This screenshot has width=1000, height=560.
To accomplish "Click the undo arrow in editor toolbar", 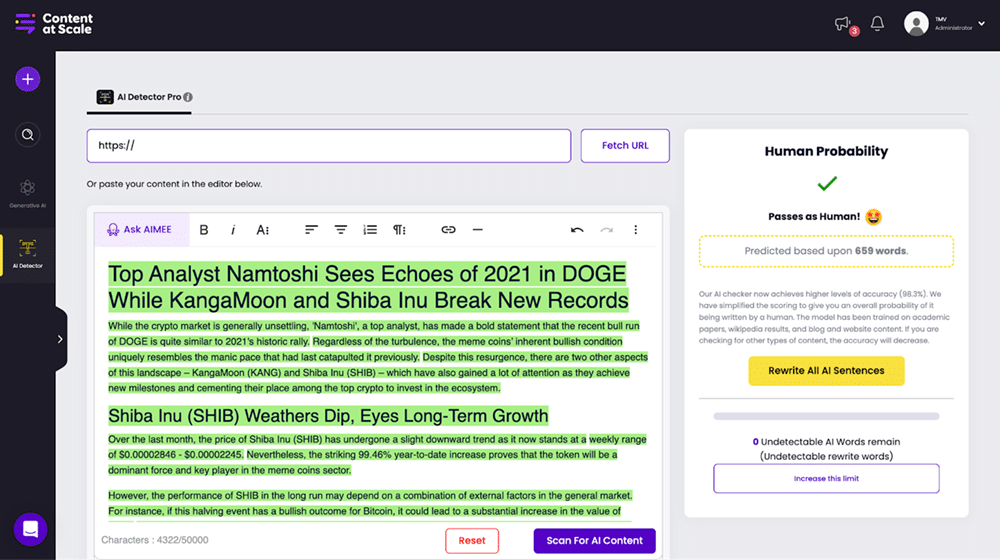I will click(577, 230).
